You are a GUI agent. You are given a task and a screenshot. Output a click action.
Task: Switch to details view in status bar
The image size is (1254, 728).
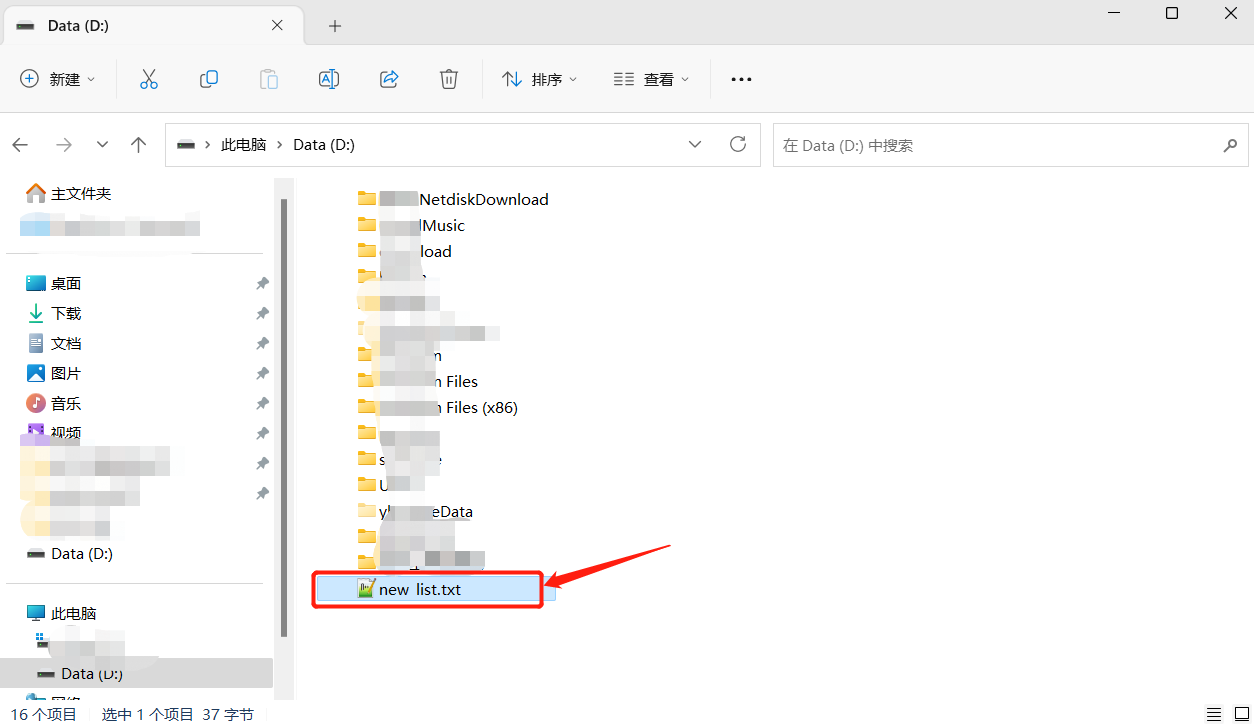1213,714
